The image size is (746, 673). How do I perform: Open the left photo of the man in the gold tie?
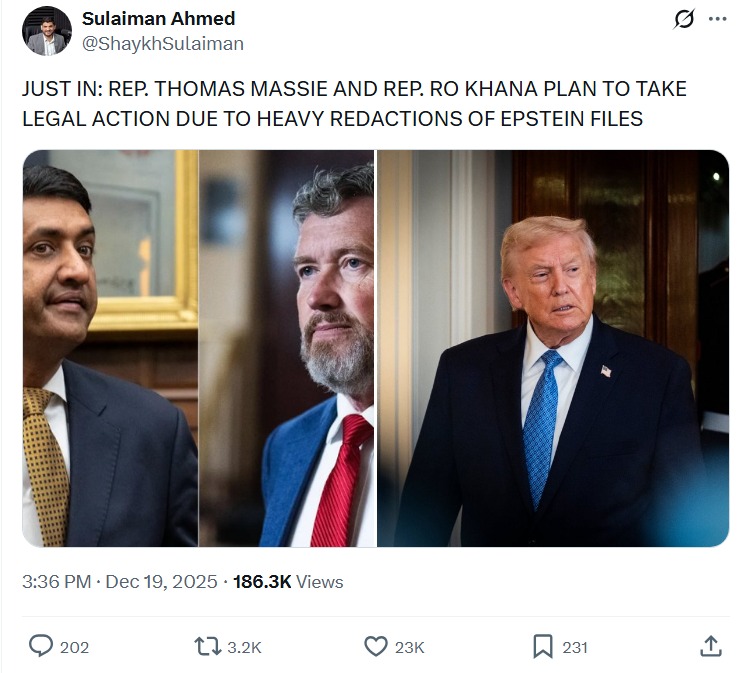(x=110, y=348)
